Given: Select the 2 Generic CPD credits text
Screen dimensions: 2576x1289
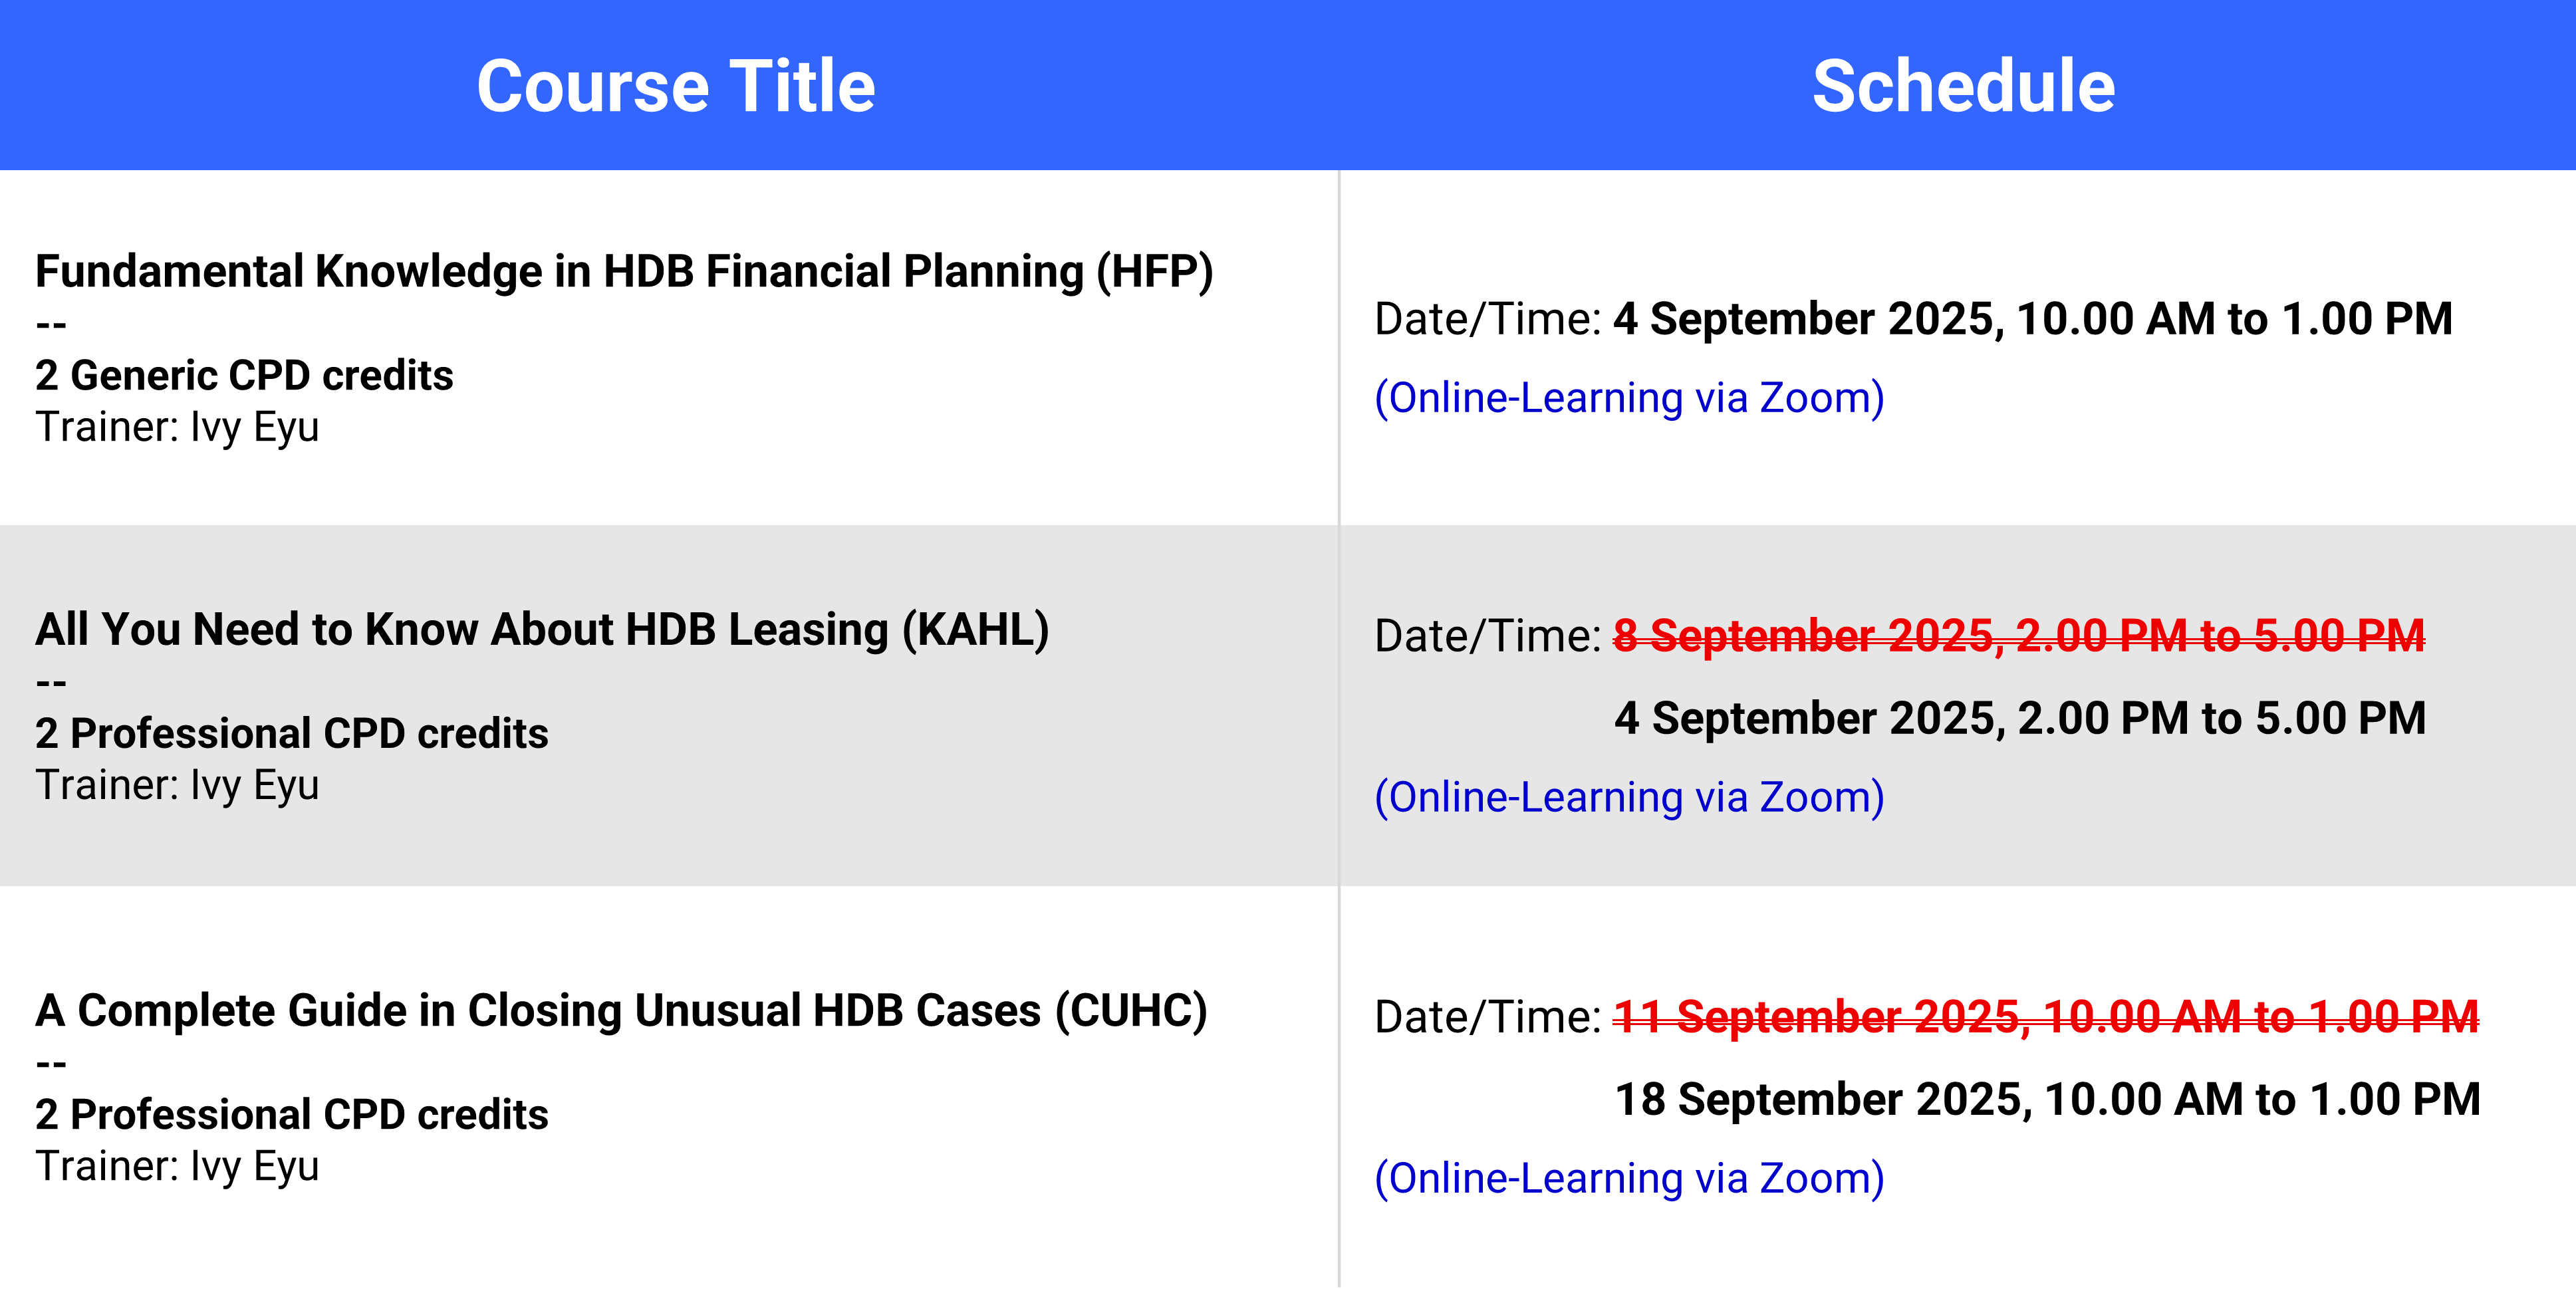Looking at the screenshot, I should pos(244,375).
